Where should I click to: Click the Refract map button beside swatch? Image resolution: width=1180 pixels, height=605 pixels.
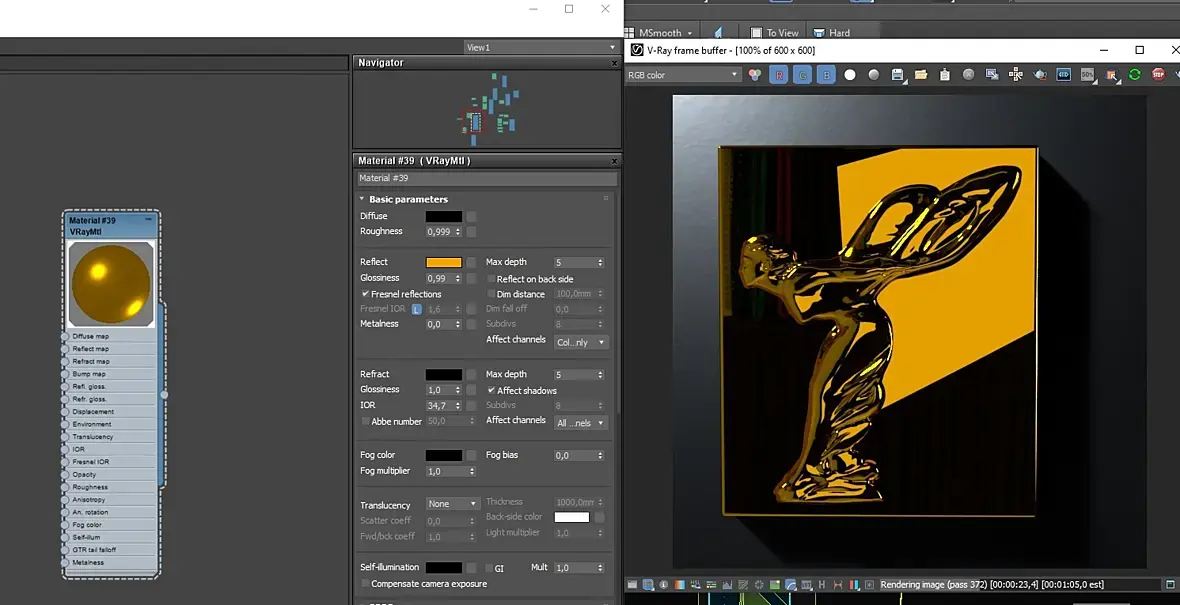471,375
